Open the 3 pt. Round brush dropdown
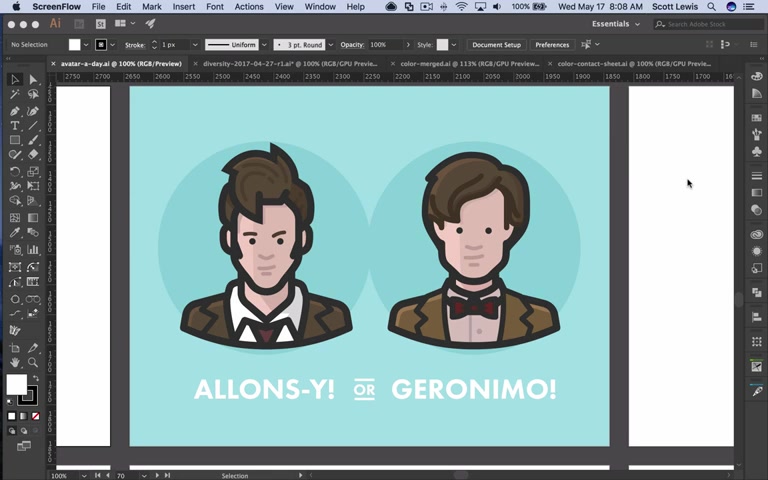768x480 pixels. point(331,45)
